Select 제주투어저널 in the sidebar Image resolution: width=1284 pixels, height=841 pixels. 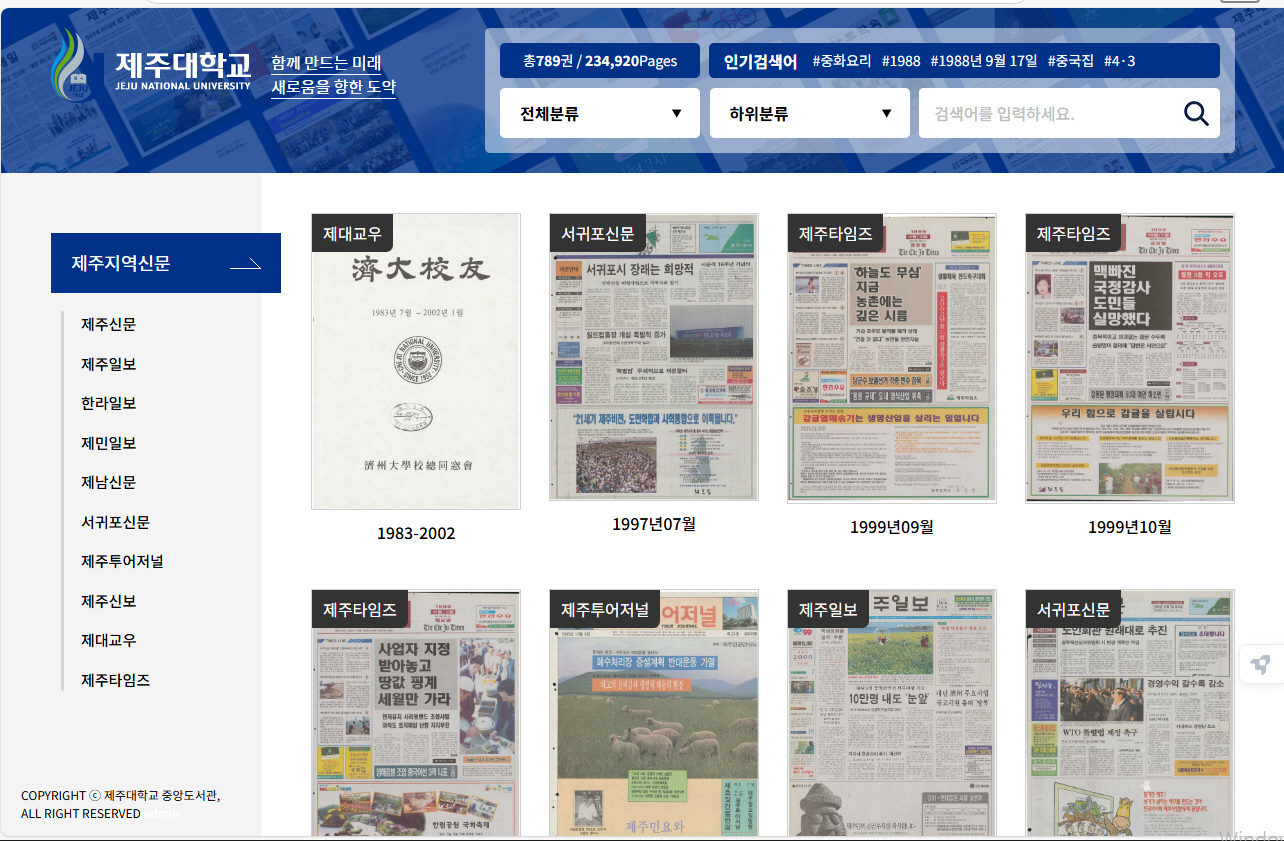pyautogui.click(x=122, y=561)
